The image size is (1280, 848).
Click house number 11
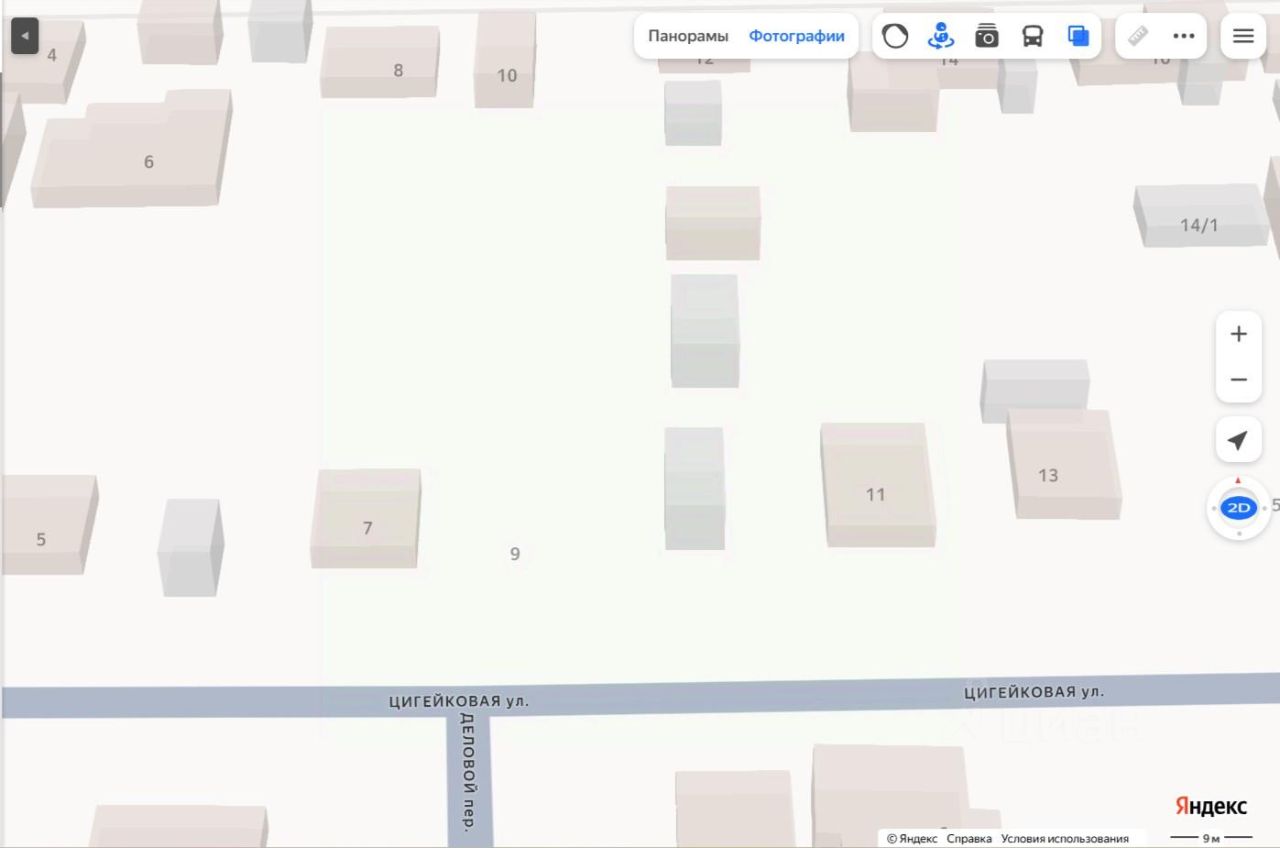876,494
